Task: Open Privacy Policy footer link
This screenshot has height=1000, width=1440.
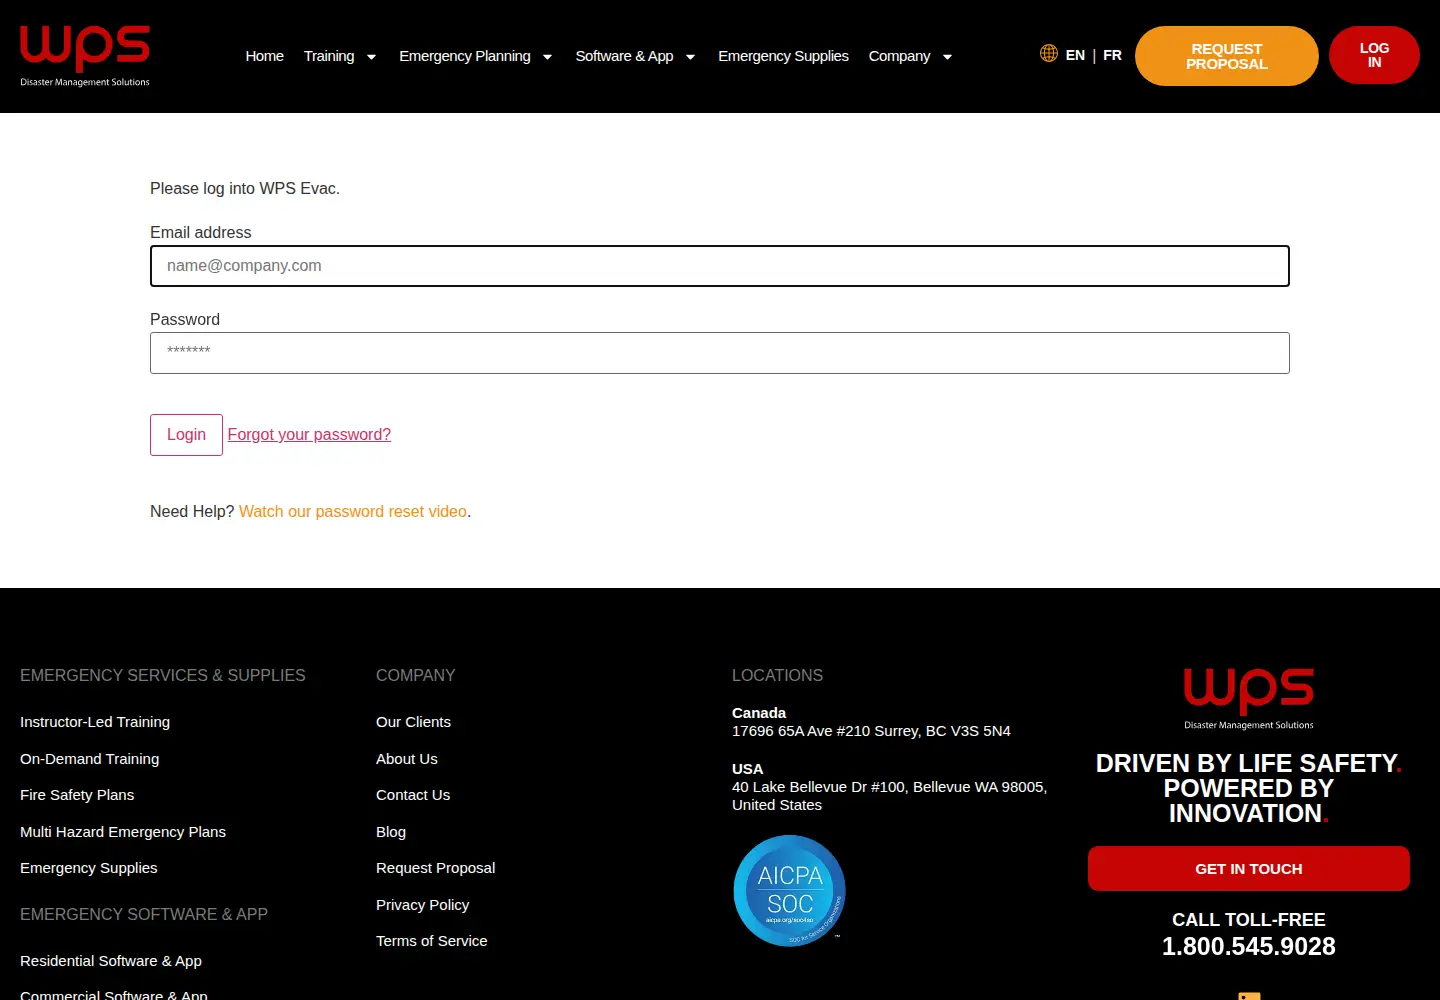Action: 423,905
